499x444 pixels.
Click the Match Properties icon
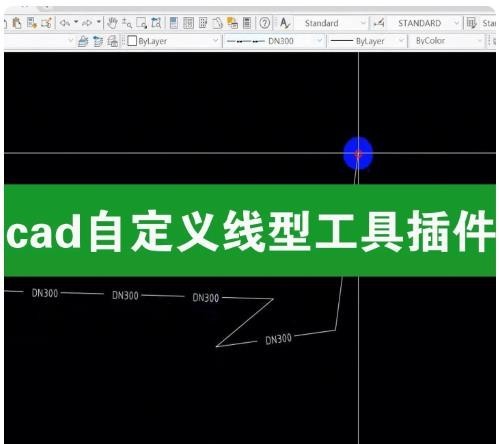(32, 23)
